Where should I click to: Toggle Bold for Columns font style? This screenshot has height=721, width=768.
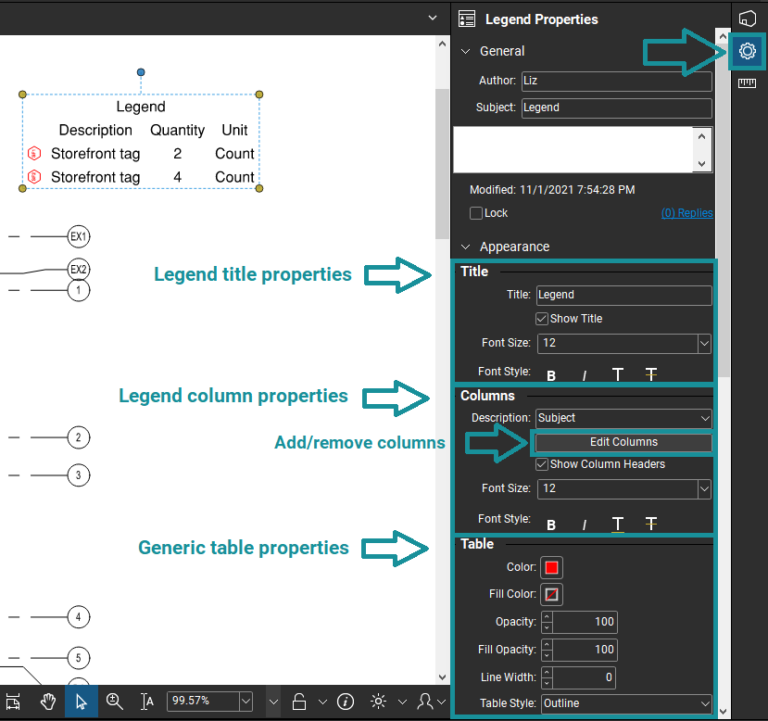[x=551, y=525]
